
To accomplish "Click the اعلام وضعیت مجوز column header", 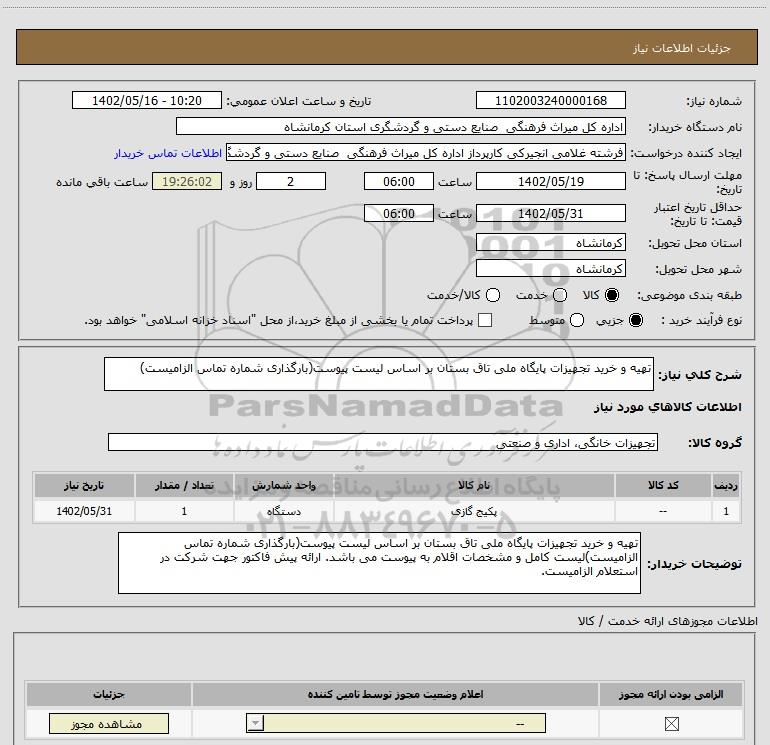I will click(x=395, y=694).
